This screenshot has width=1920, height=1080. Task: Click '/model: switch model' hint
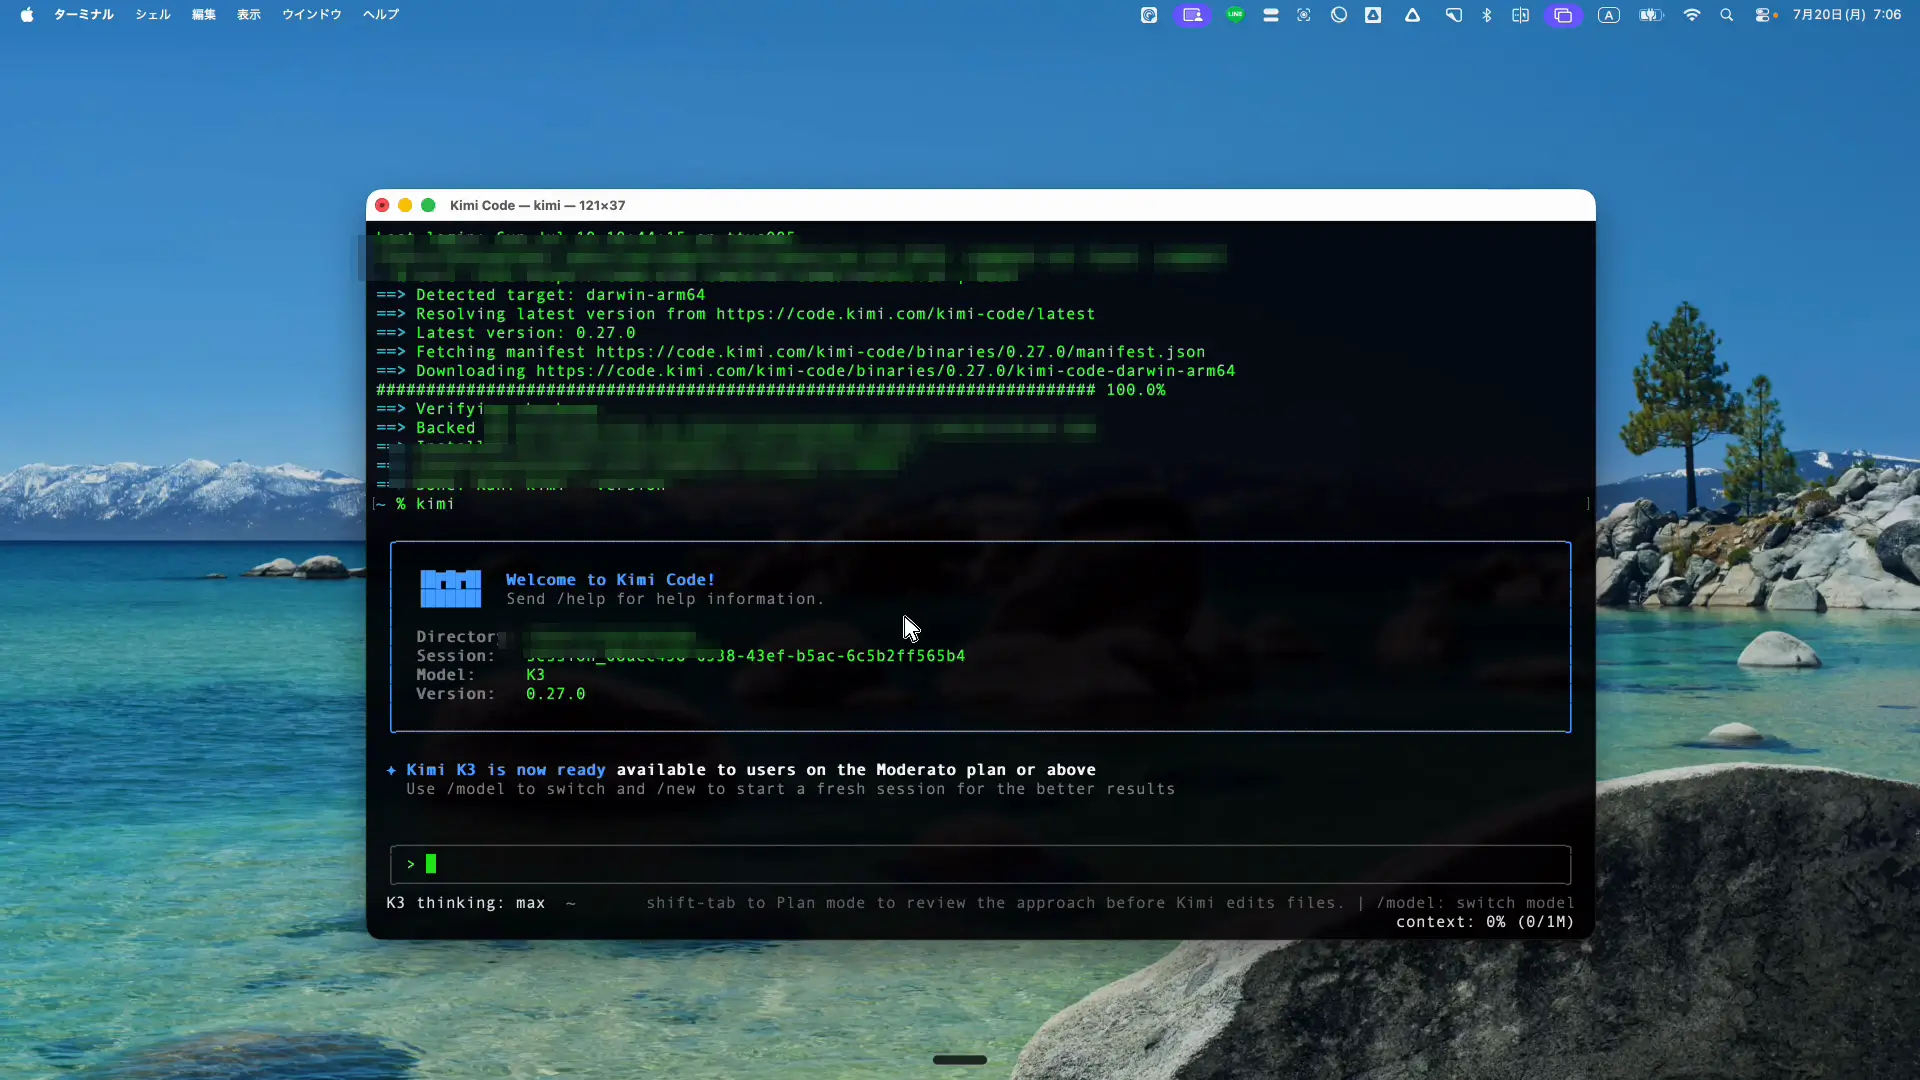tap(1475, 903)
